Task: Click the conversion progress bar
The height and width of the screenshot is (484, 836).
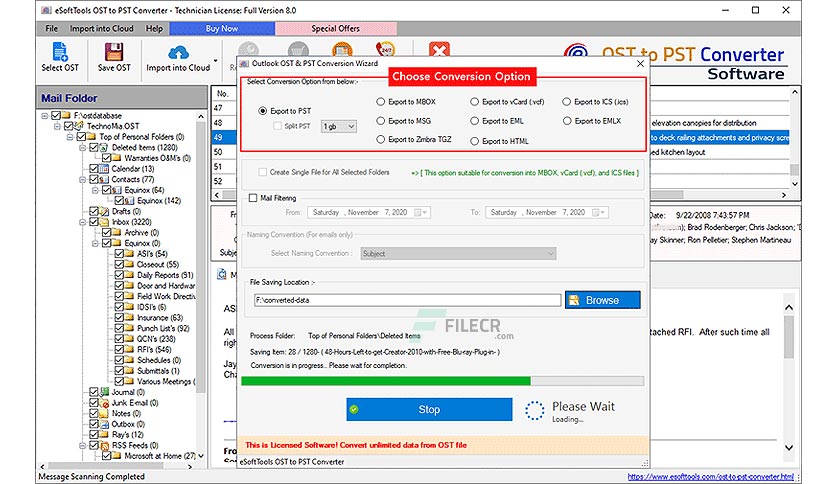Action: (x=443, y=381)
